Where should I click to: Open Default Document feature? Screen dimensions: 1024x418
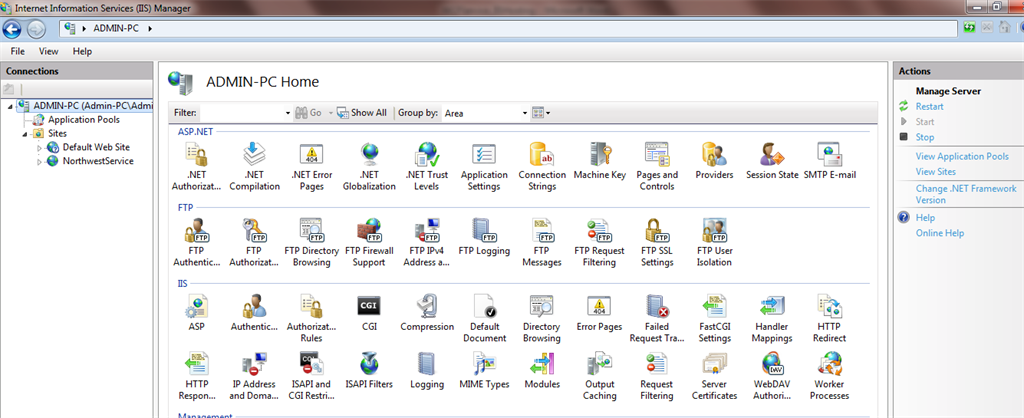[484, 318]
